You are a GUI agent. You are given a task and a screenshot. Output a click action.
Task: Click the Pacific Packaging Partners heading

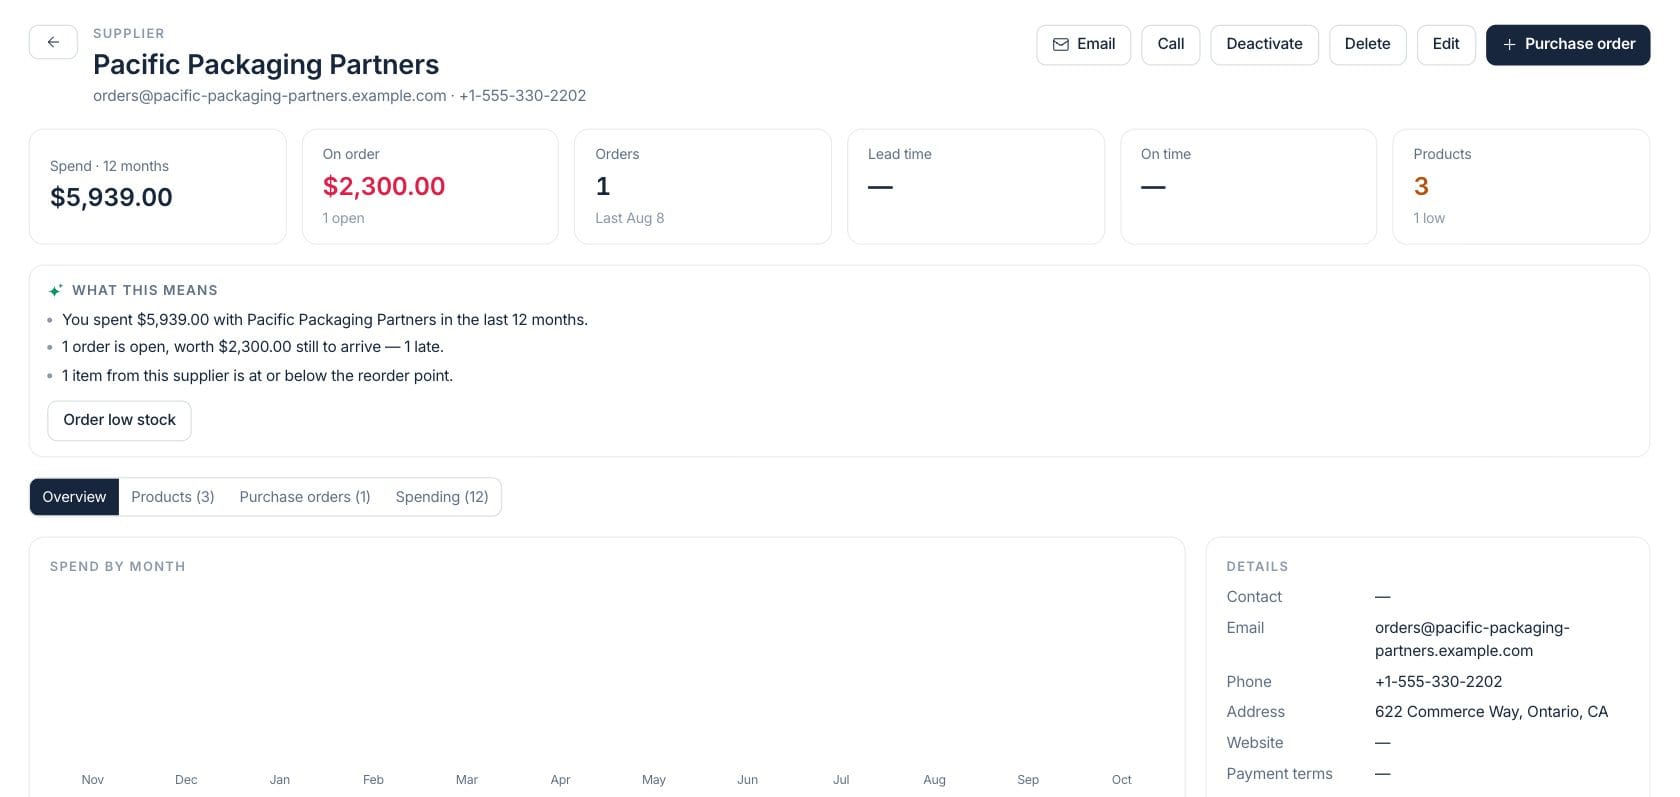click(266, 64)
